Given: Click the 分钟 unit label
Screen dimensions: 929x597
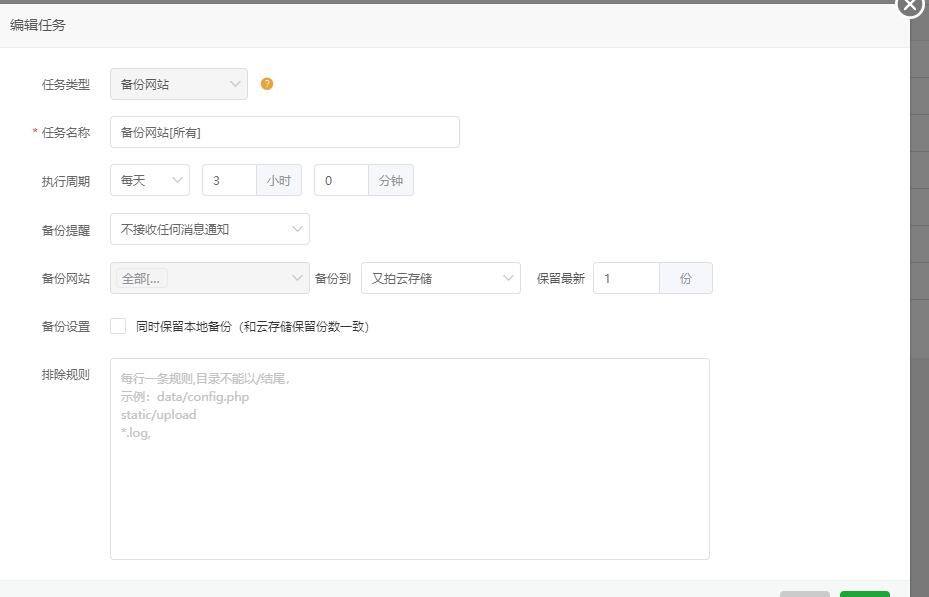Looking at the screenshot, I should click(390, 180).
